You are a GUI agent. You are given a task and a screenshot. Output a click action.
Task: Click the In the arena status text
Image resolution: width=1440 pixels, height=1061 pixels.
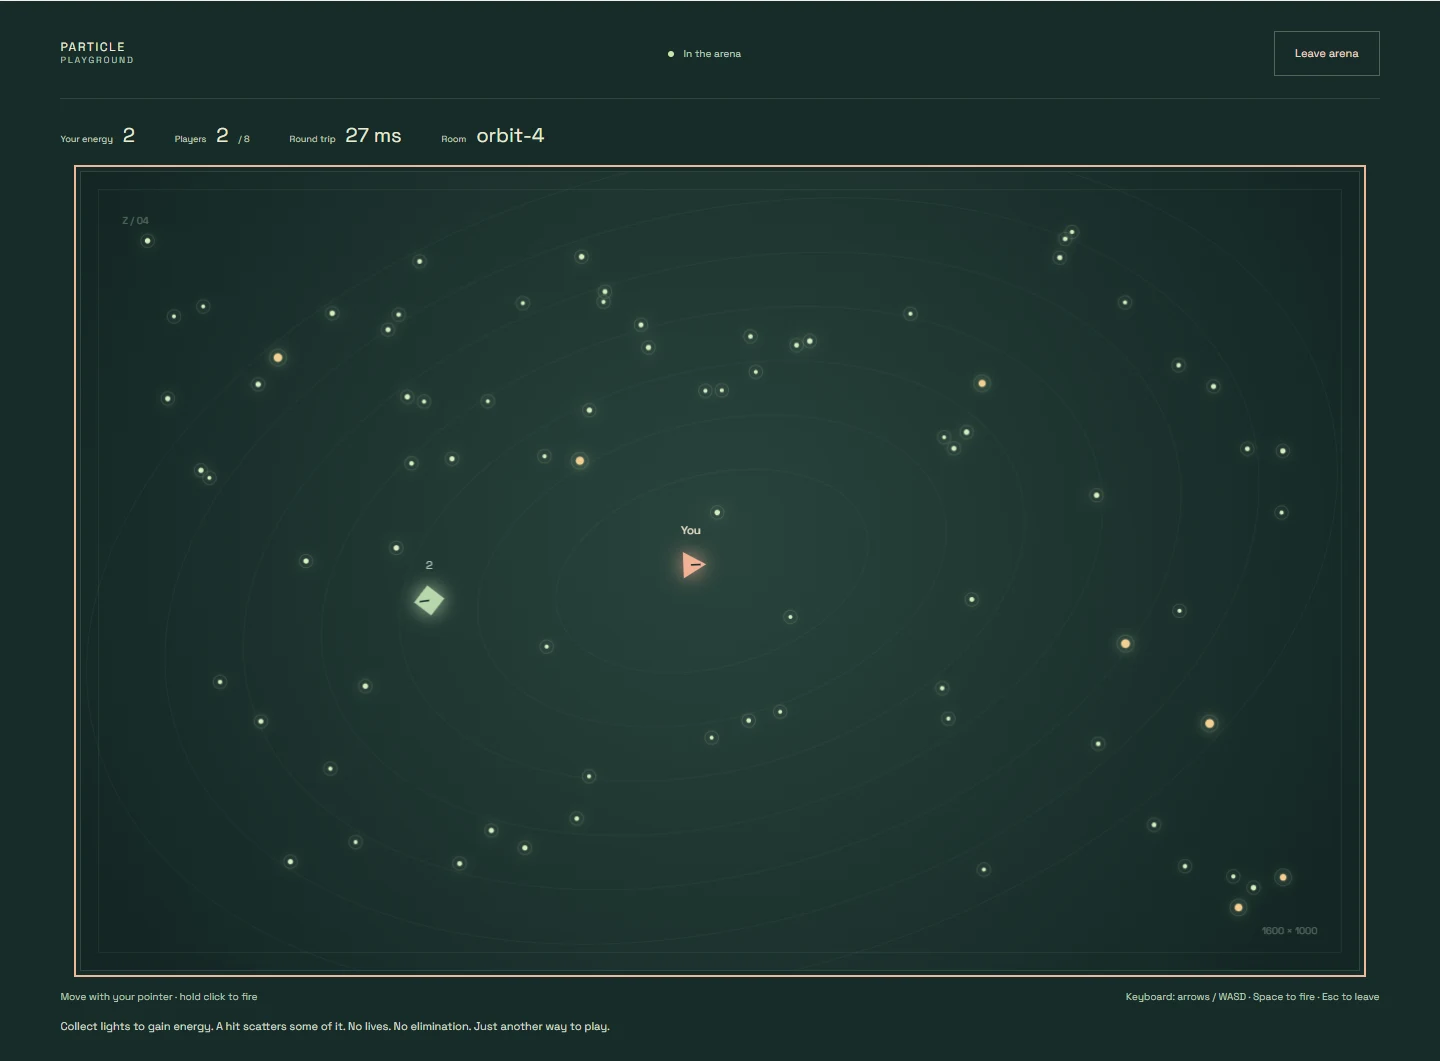(x=712, y=54)
